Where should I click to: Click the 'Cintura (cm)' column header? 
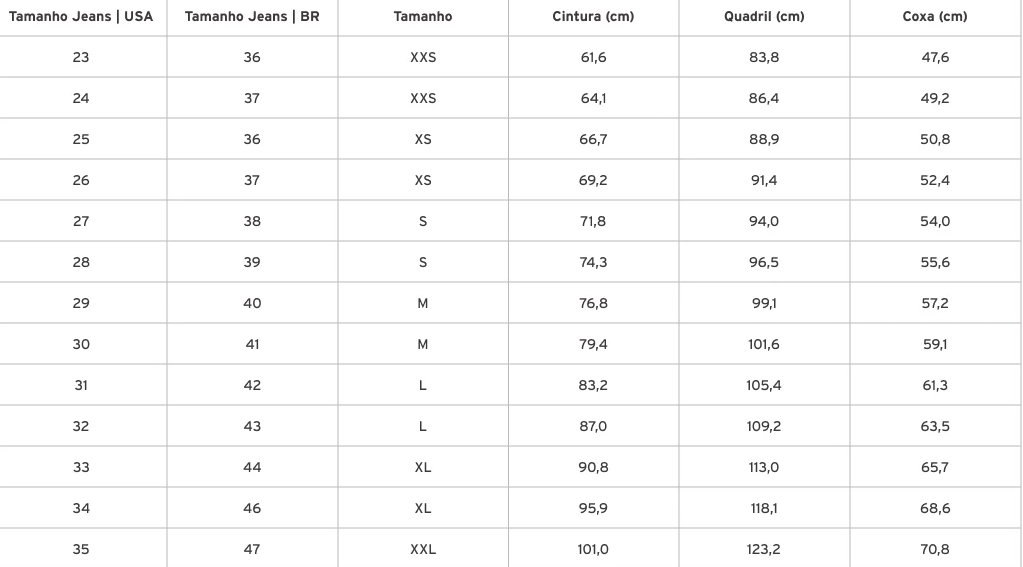click(x=593, y=17)
